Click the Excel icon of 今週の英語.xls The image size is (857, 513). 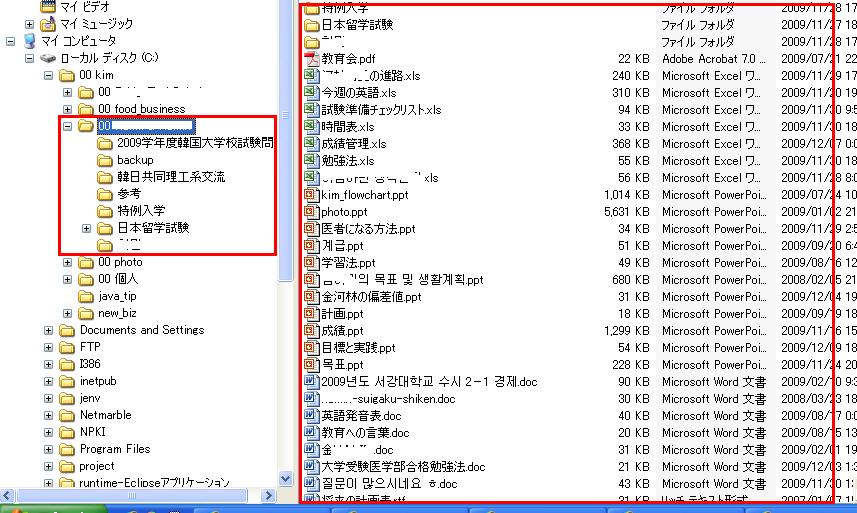310,93
